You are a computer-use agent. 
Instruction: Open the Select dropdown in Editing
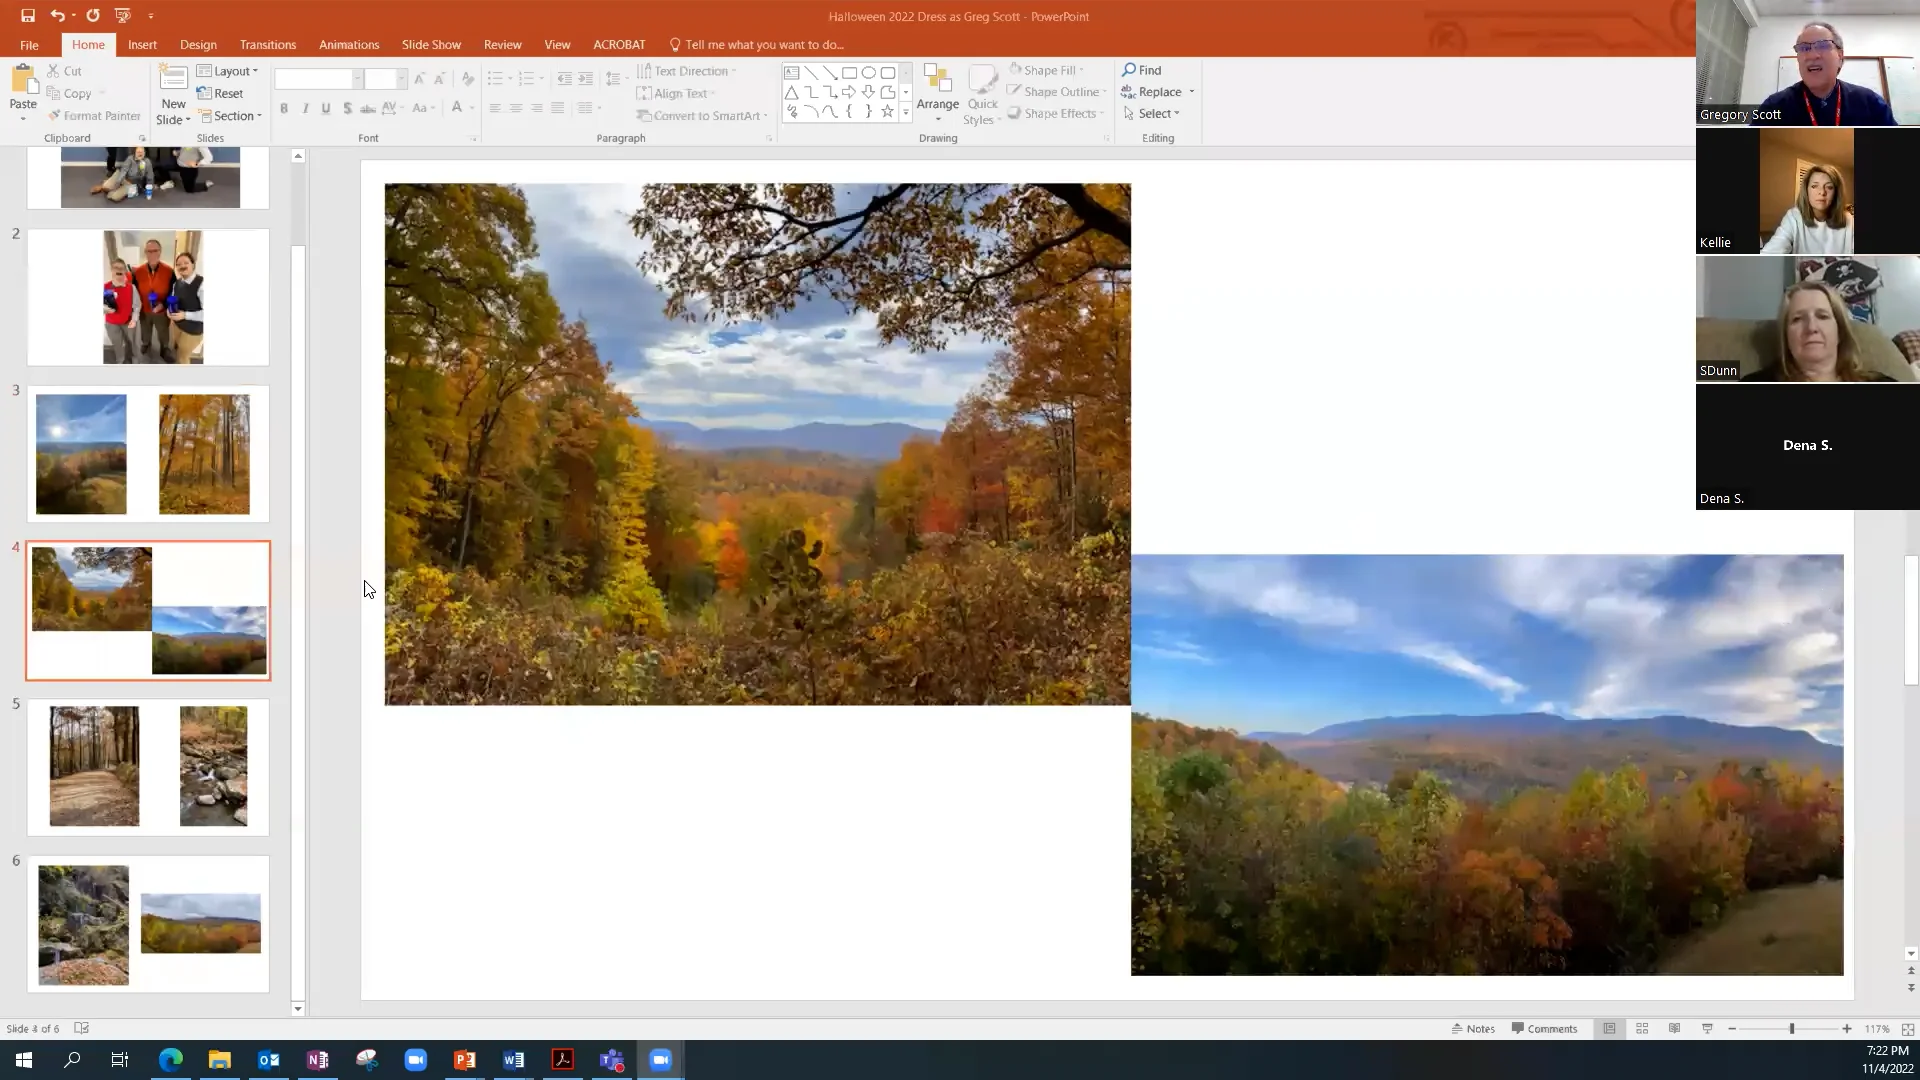click(x=1151, y=113)
